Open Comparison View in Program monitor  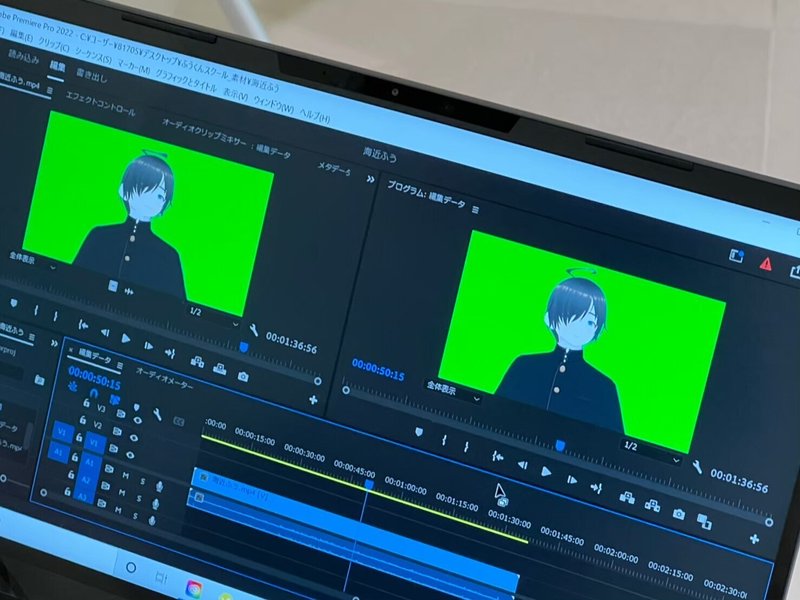[705, 521]
